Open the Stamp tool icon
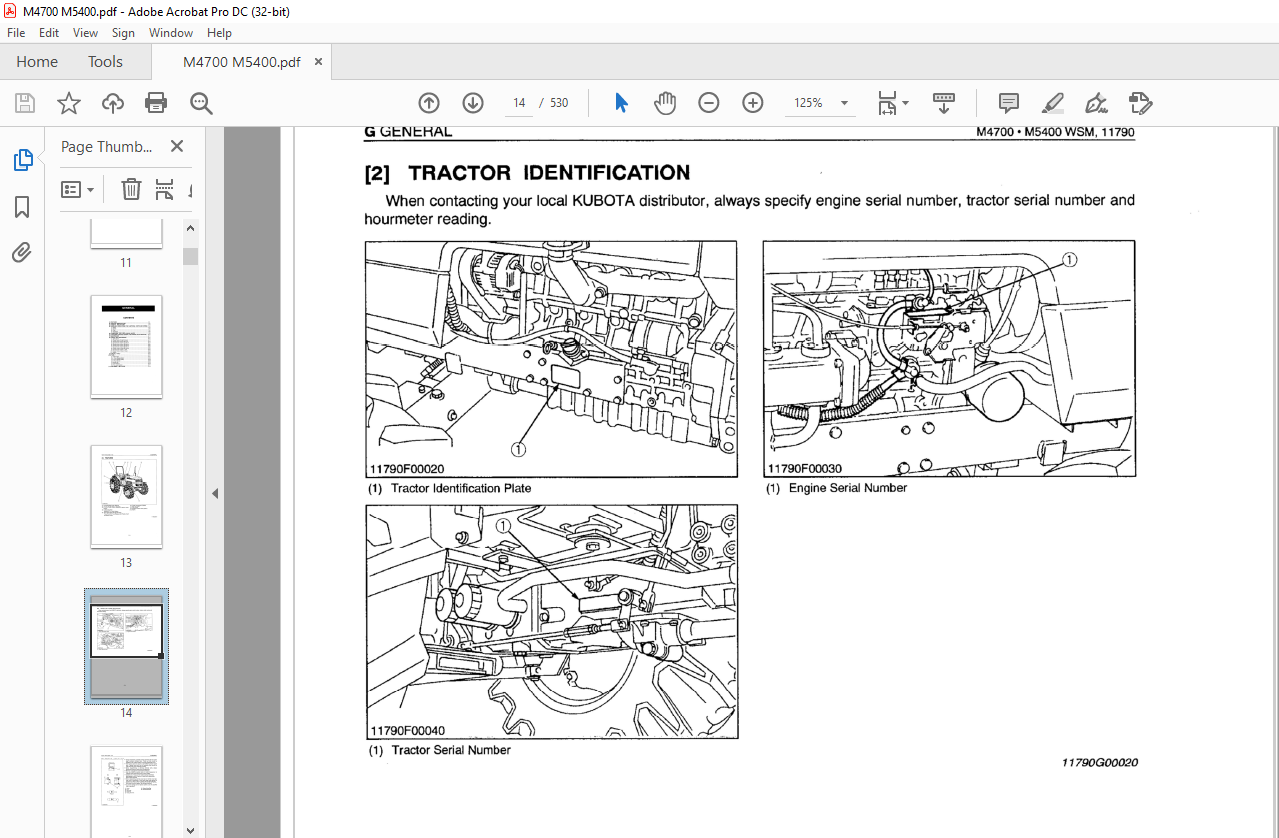 pos(1141,103)
